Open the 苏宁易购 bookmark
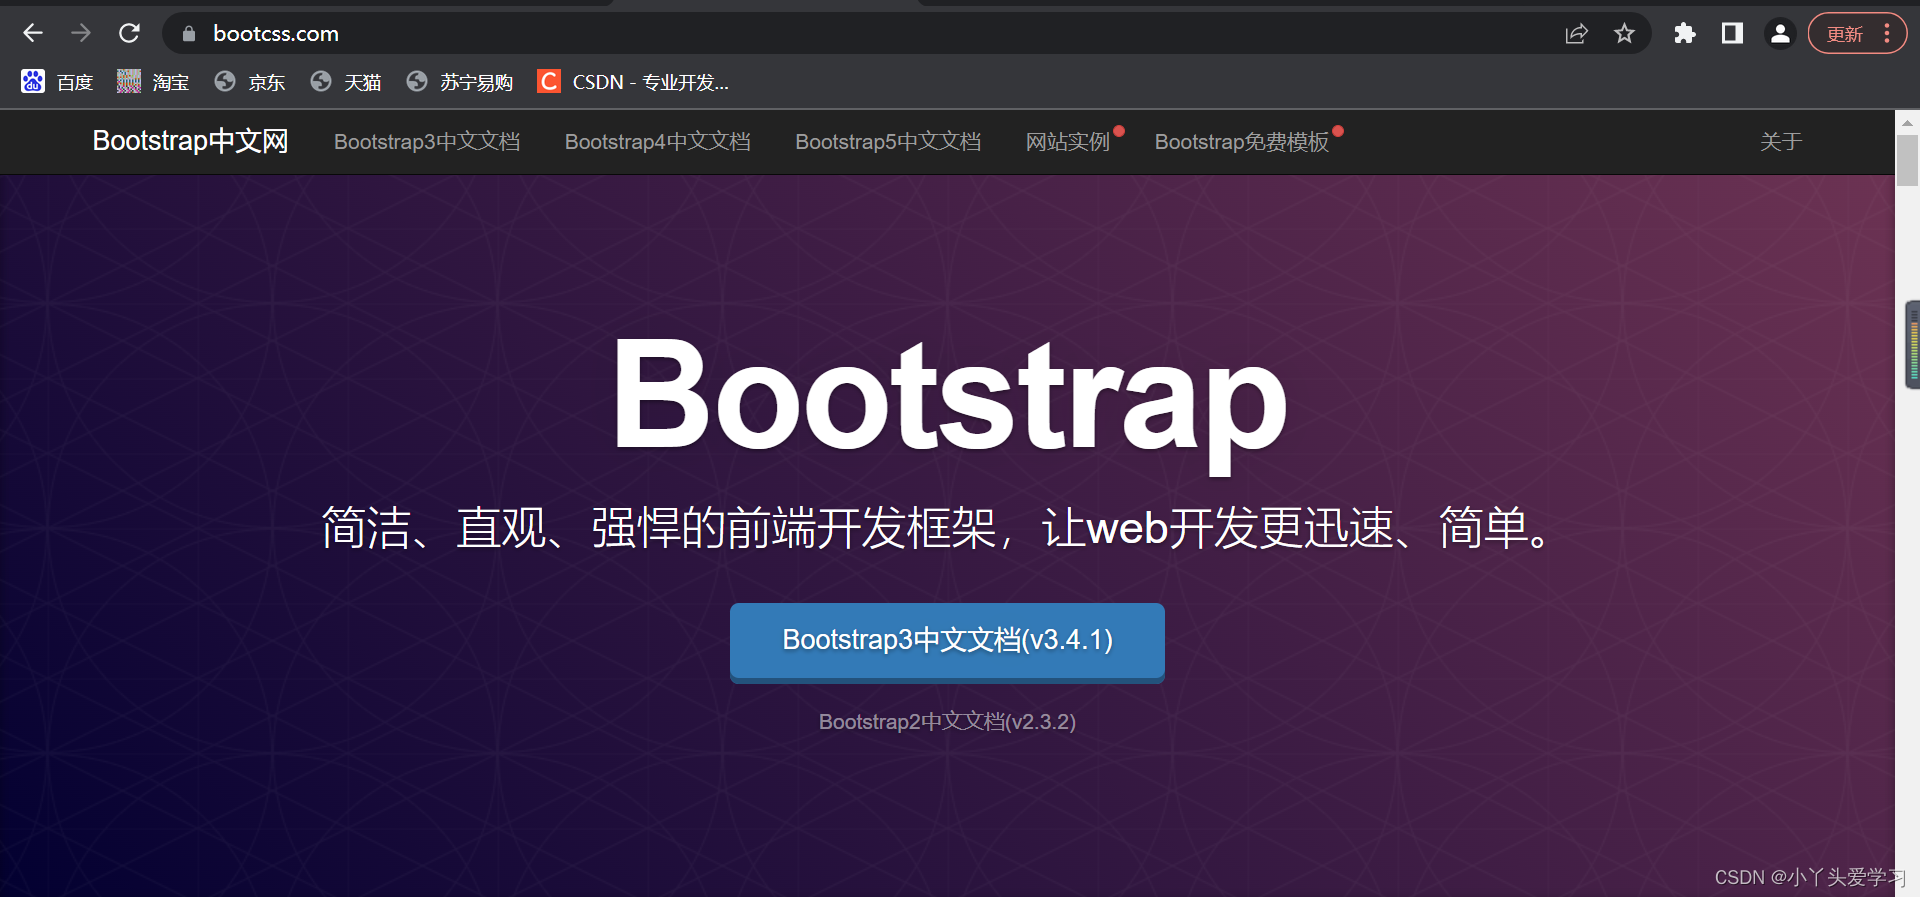Image resolution: width=1920 pixels, height=897 pixels. coord(460,82)
